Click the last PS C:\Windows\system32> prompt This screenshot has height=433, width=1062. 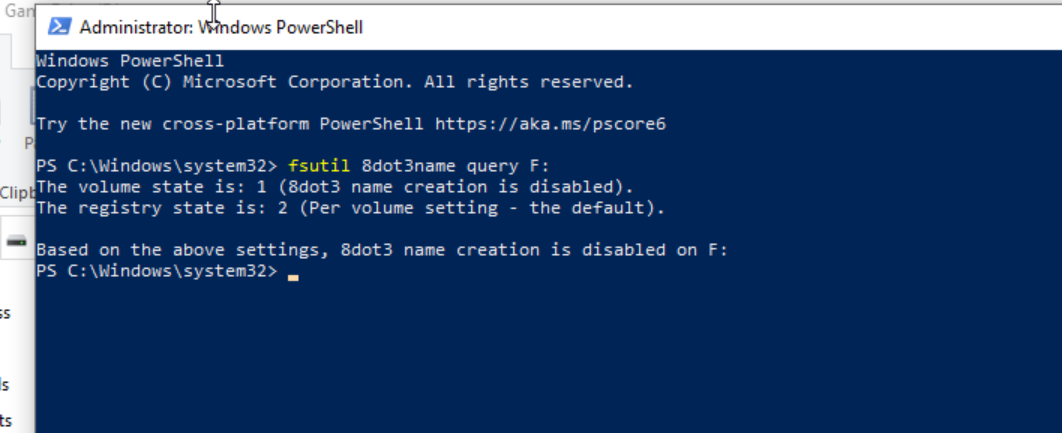pyautogui.click(x=156, y=271)
